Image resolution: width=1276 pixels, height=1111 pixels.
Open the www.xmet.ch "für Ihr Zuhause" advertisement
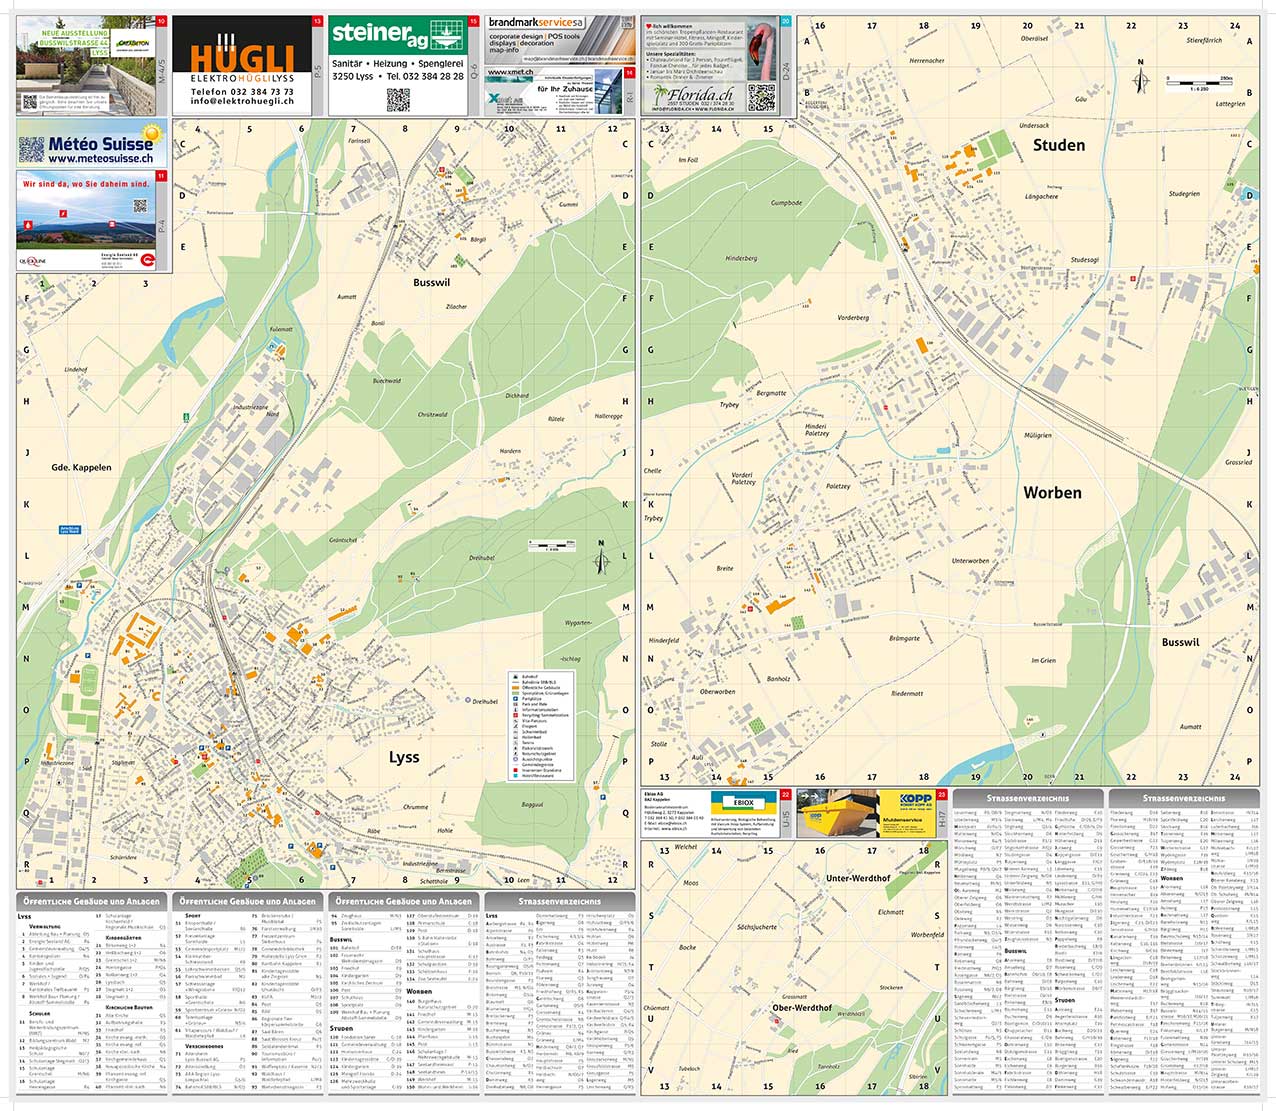[555, 90]
